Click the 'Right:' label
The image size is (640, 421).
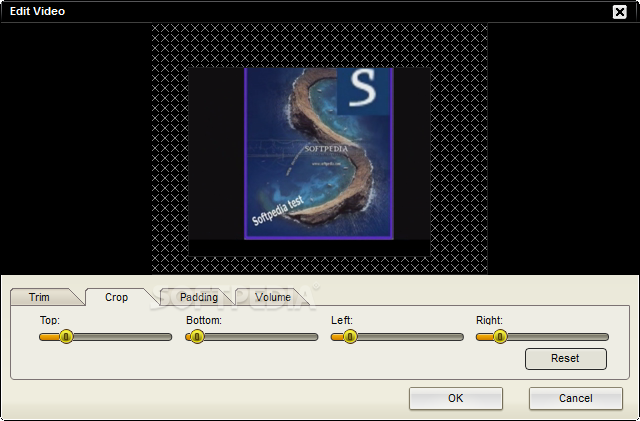point(489,320)
